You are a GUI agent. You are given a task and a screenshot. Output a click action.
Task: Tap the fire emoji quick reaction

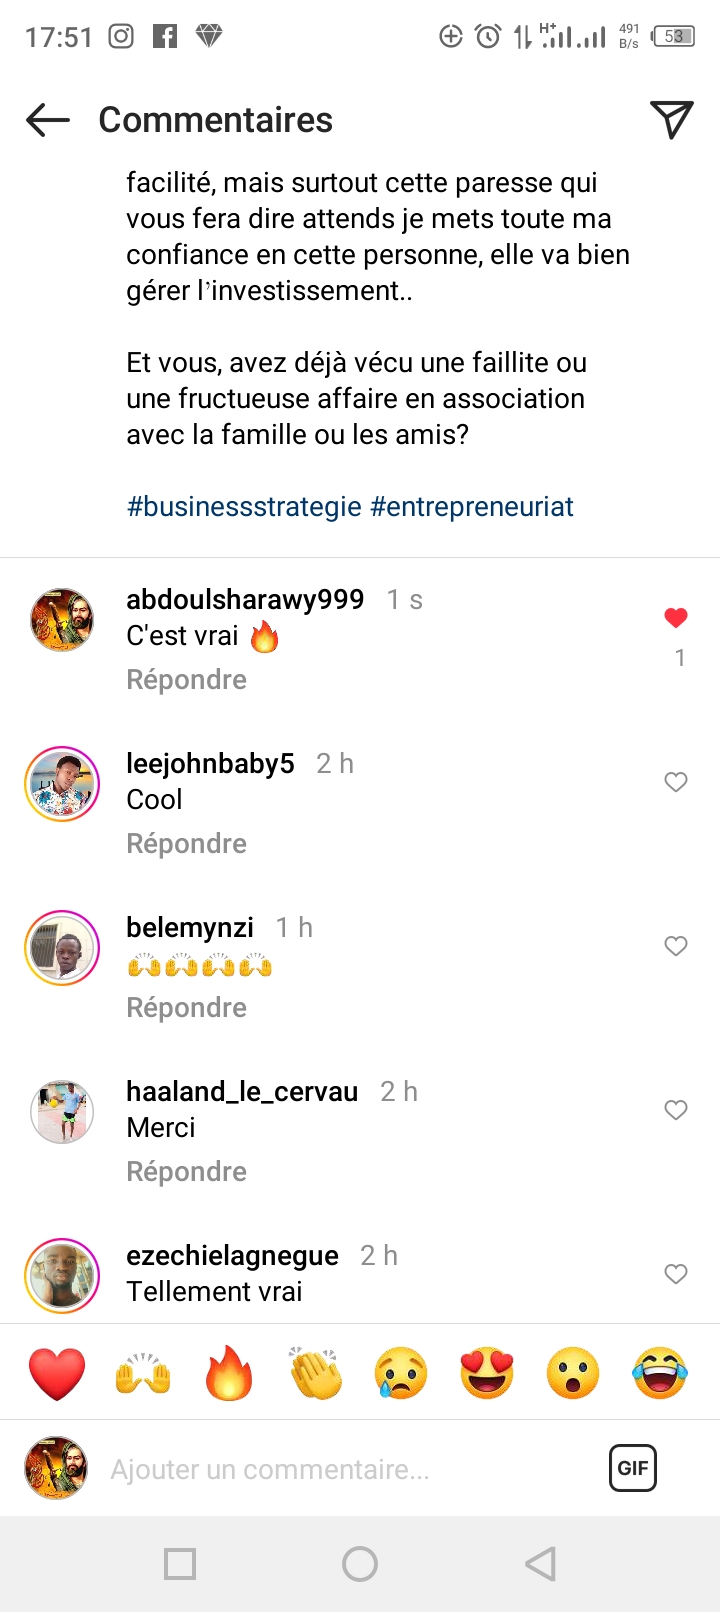(229, 1373)
